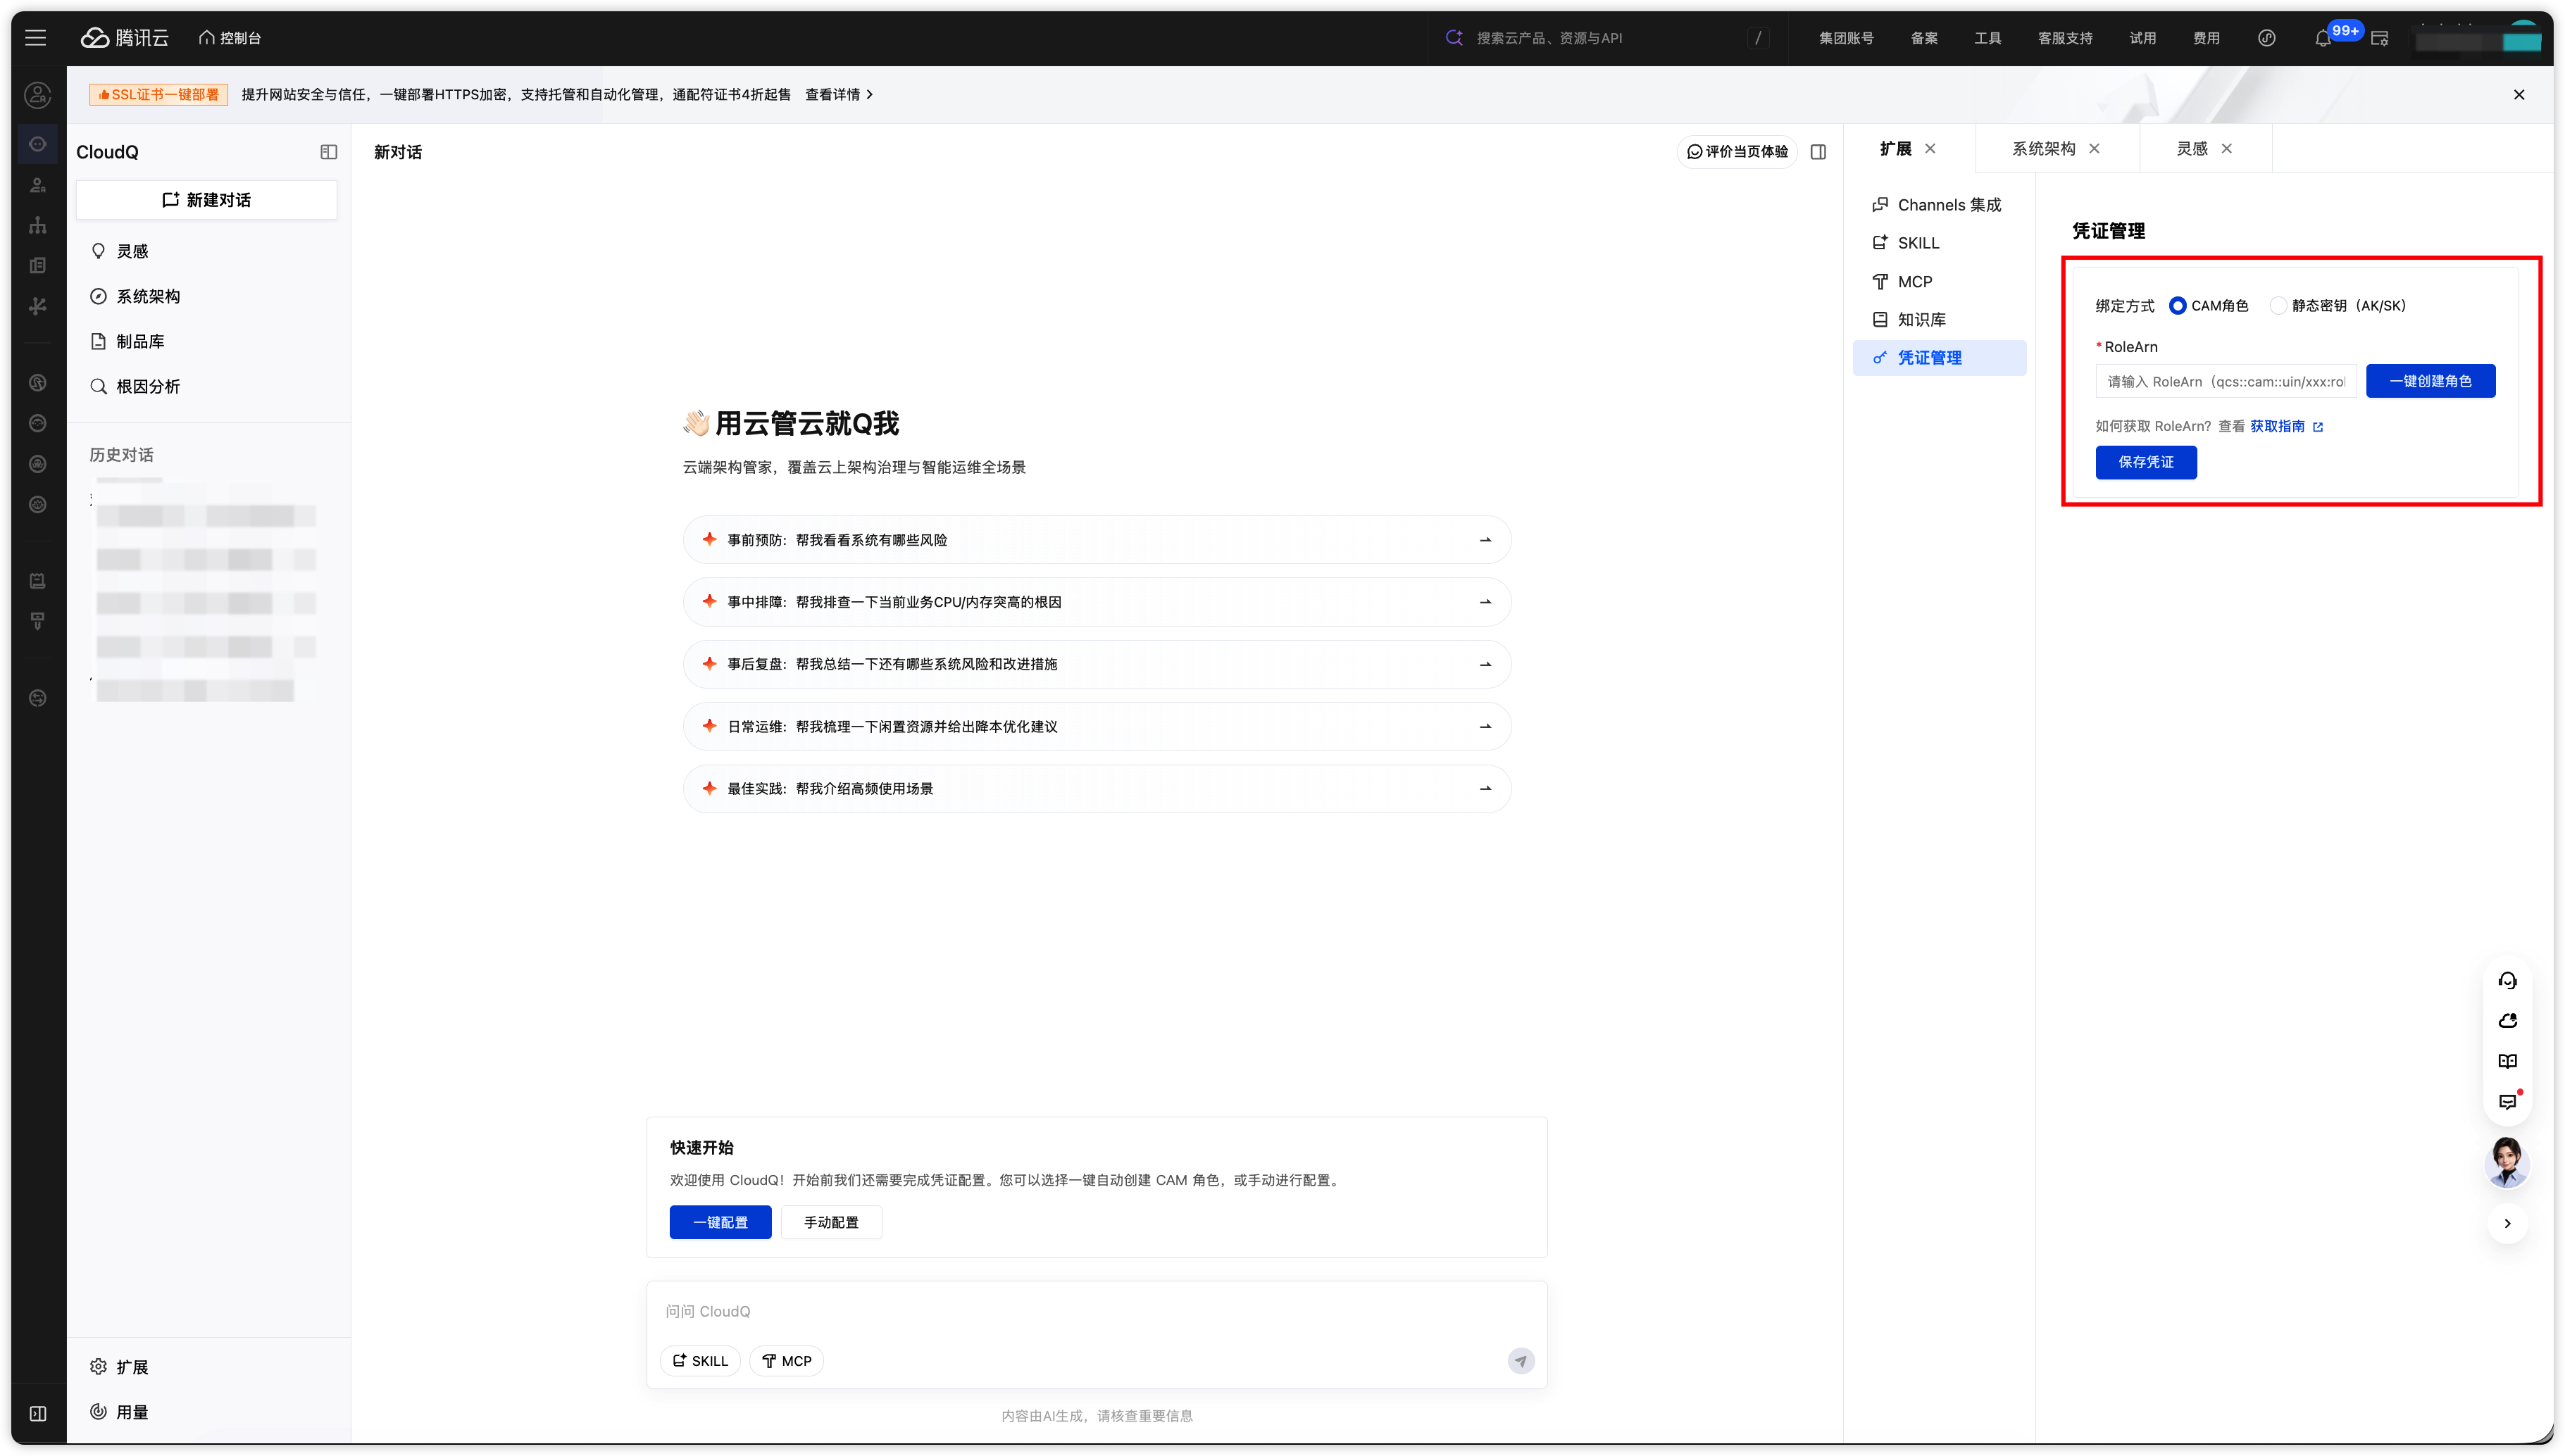Open the book documentation floating icon

2507,1061
